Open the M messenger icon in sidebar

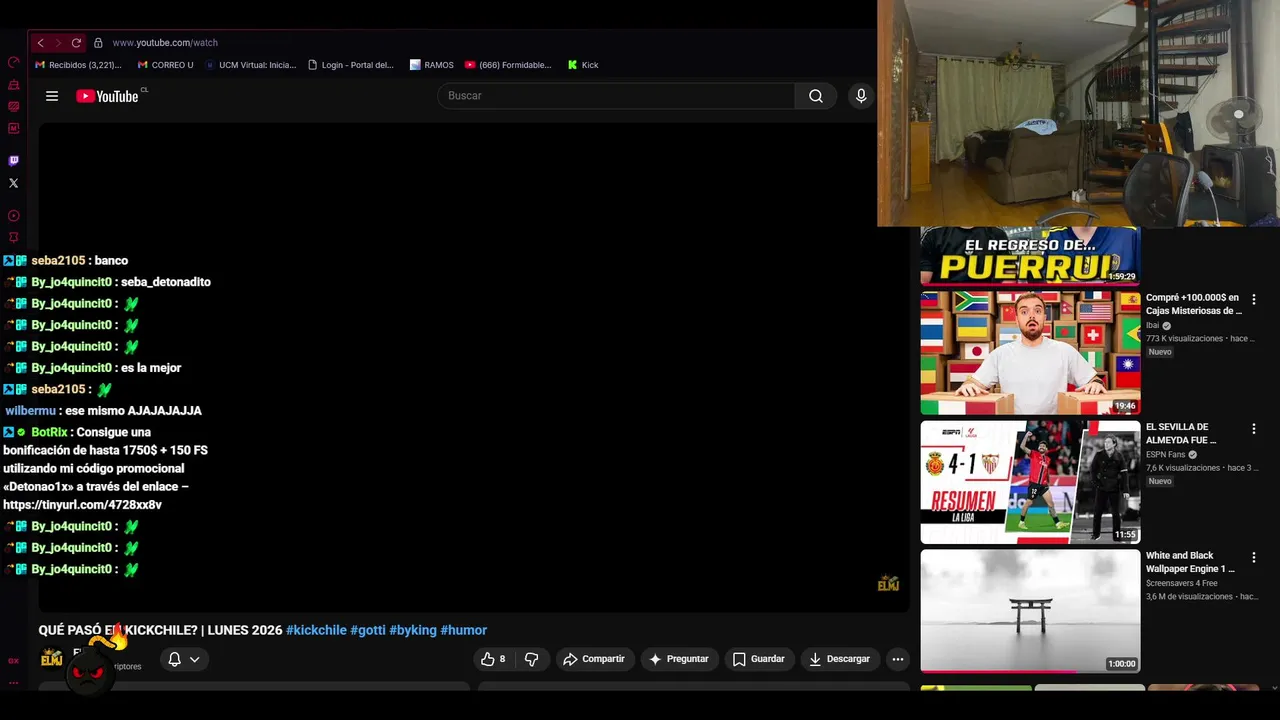point(13,128)
